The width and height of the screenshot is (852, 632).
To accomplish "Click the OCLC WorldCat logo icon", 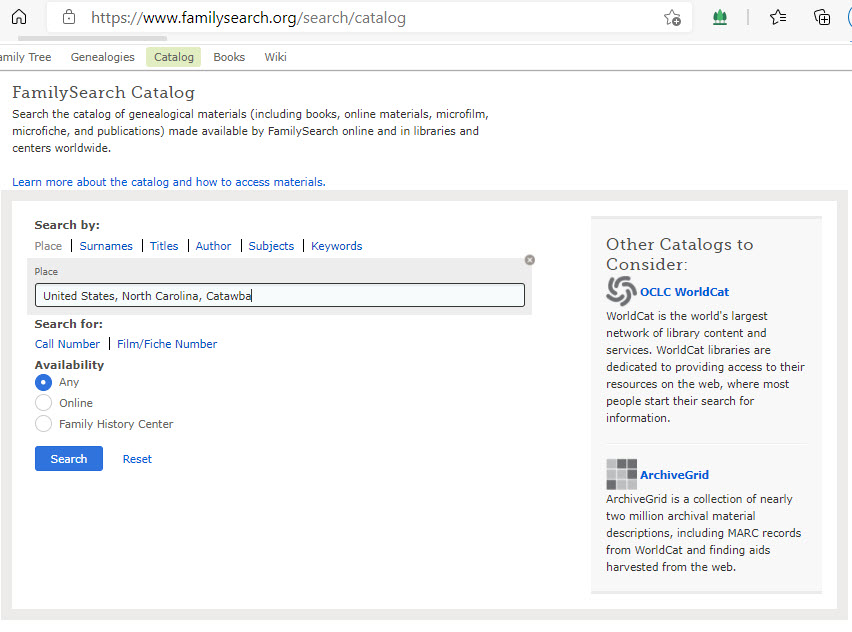I will (x=621, y=291).
